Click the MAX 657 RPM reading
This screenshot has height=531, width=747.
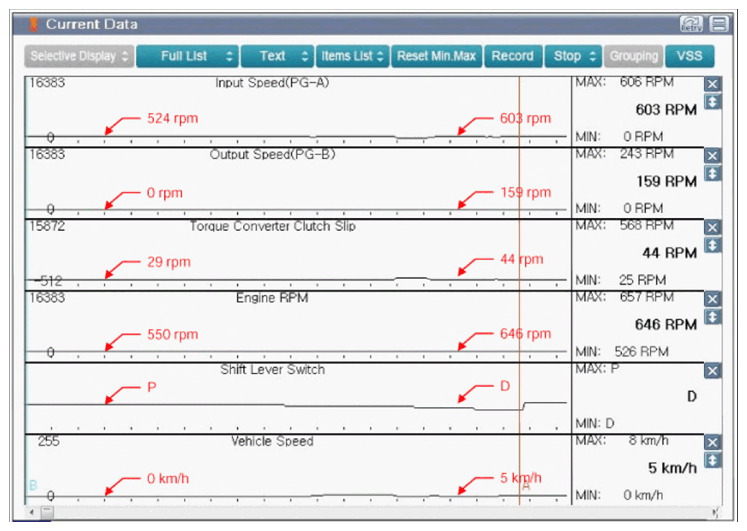624,297
